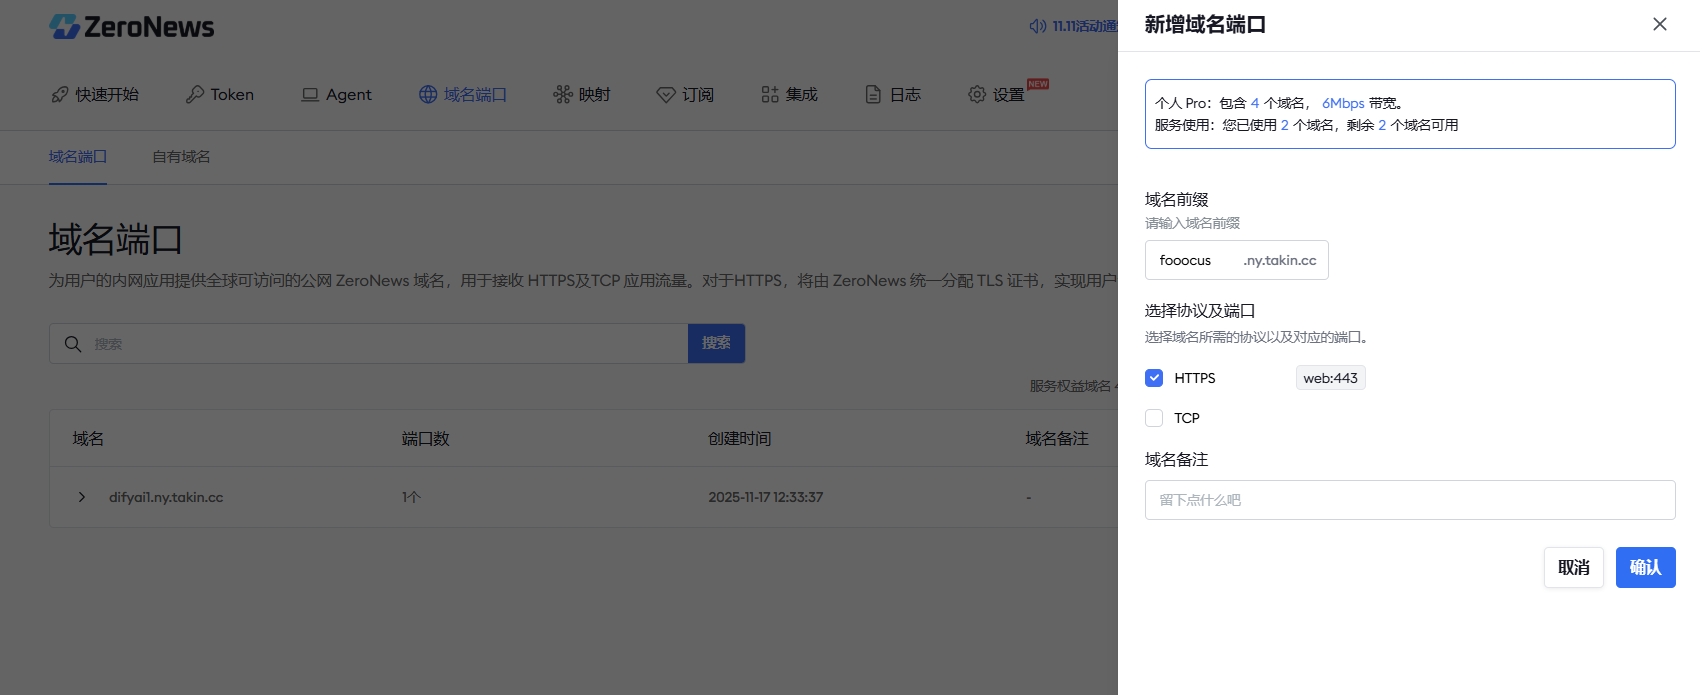Click the 订阅 diamond icon
This screenshot has width=1700, height=695.
[666, 94]
